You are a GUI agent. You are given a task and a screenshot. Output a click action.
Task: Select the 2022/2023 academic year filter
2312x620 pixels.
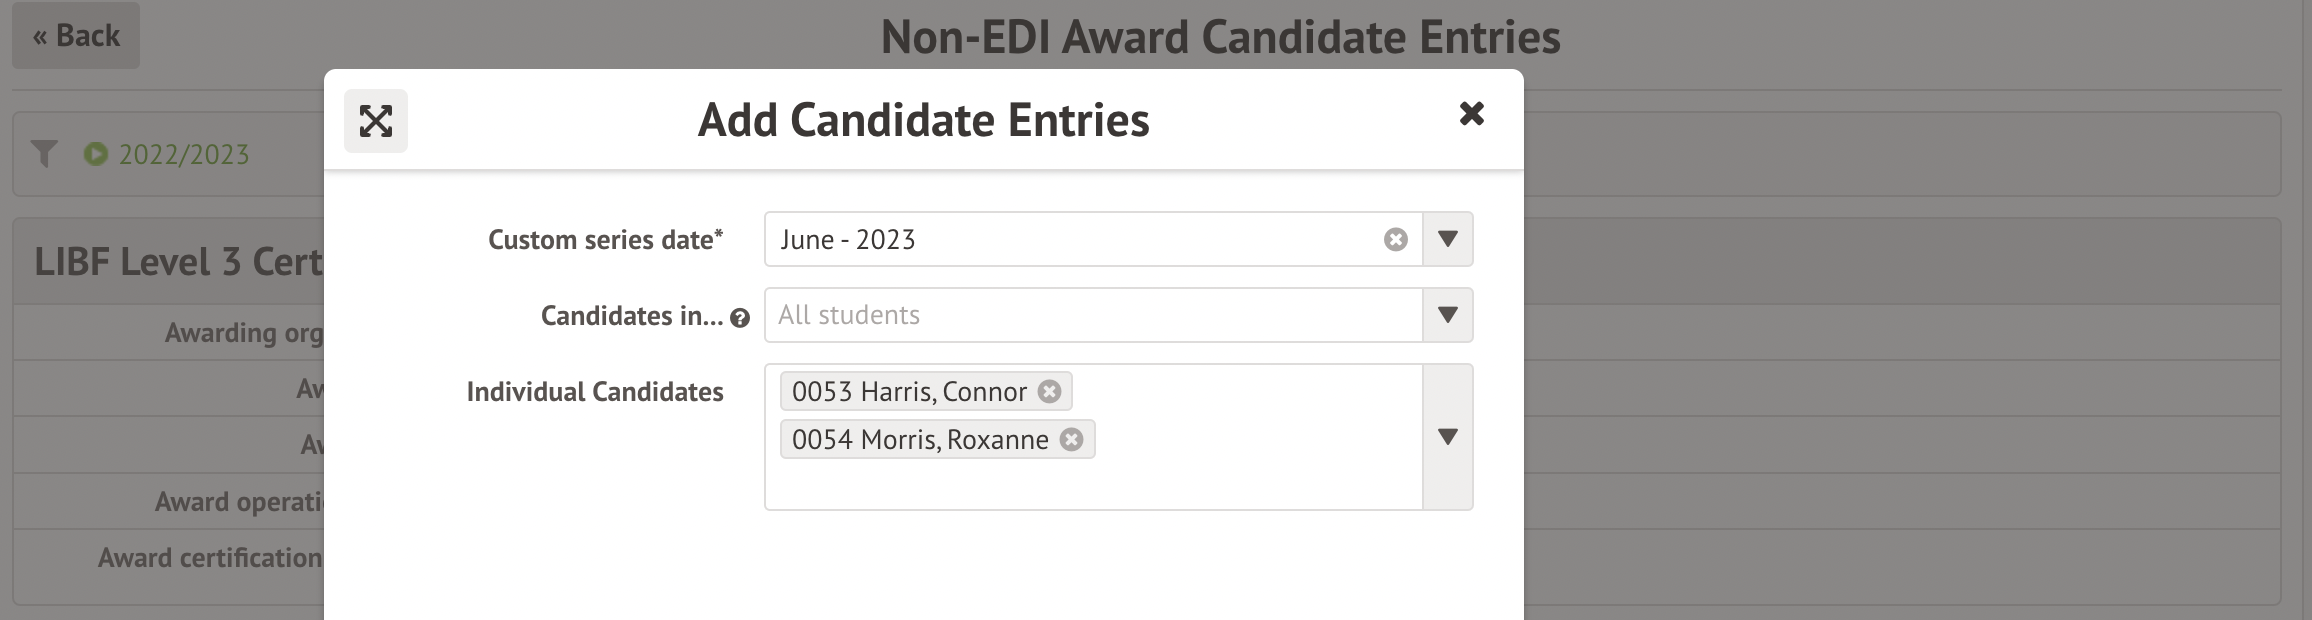click(x=184, y=154)
